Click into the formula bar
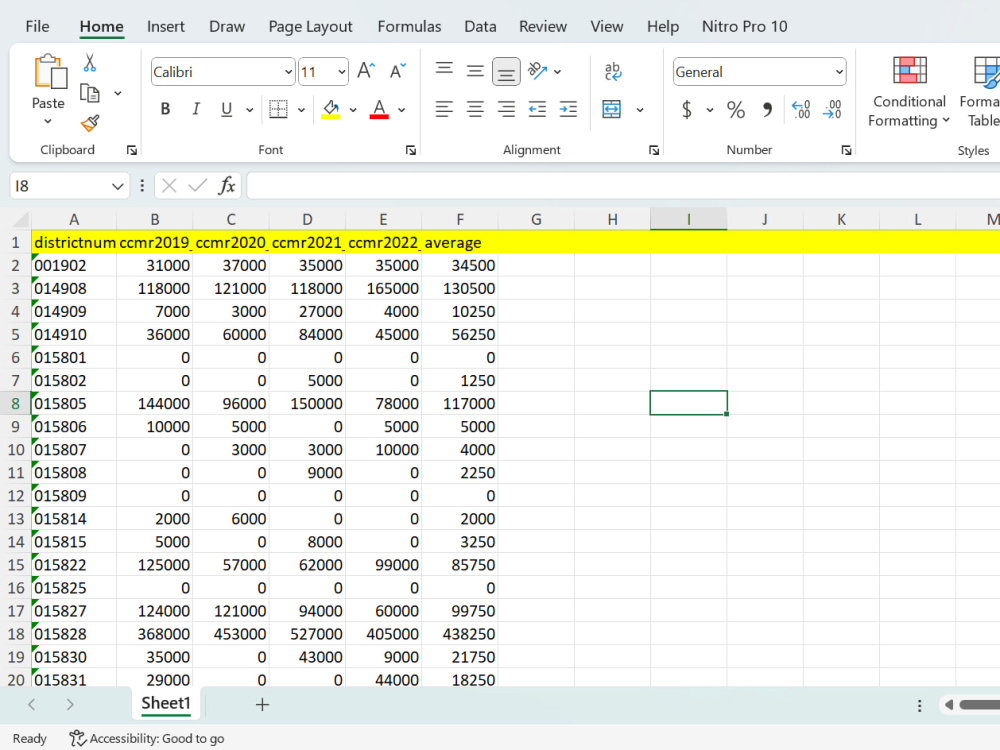This screenshot has width=1000, height=750. point(623,186)
